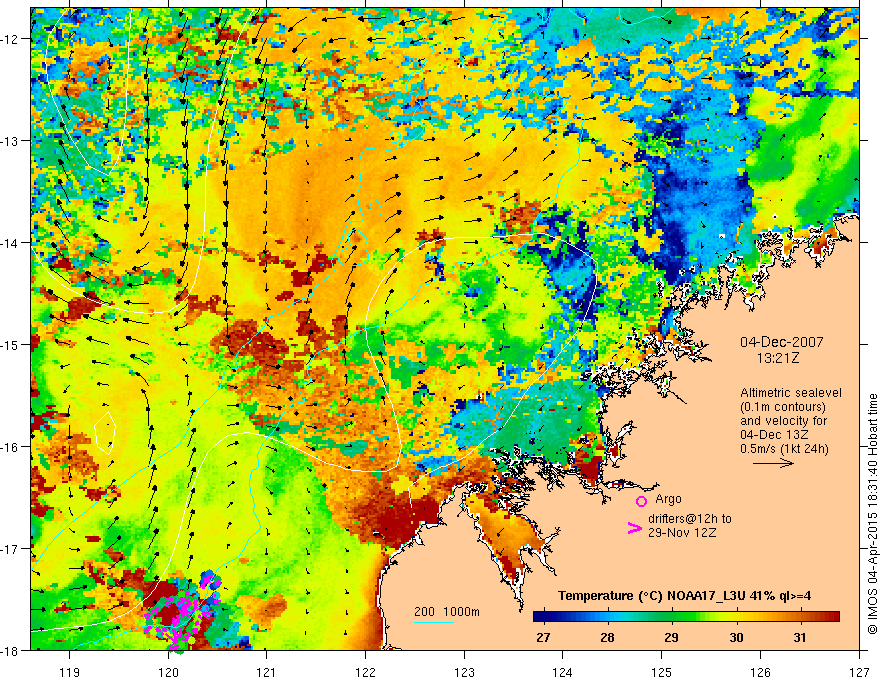Click the "200 1000m" depth contour label

[x=447, y=612]
